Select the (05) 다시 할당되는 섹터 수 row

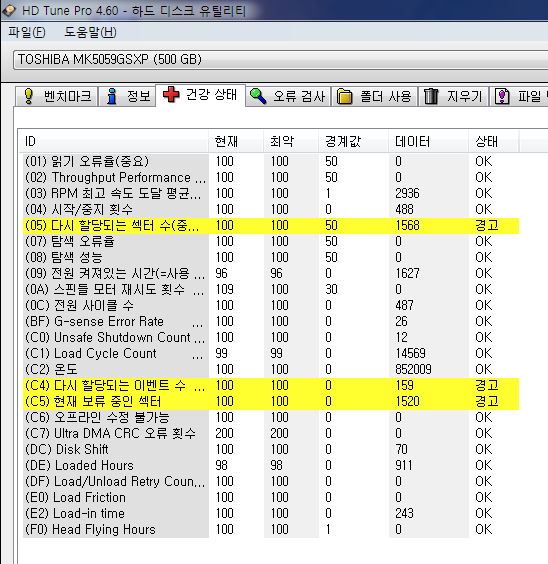pyautogui.click(x=271, y=226)
